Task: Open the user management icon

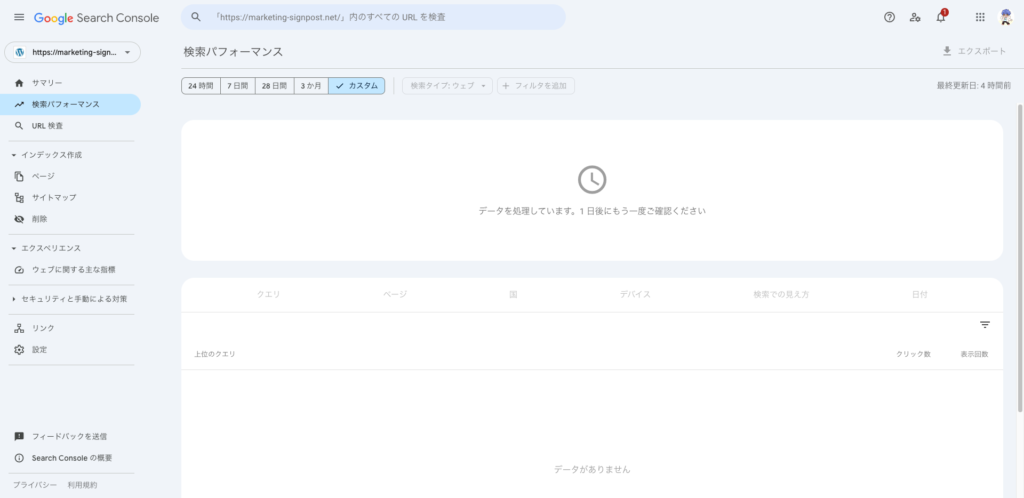Action: [915, 17]
